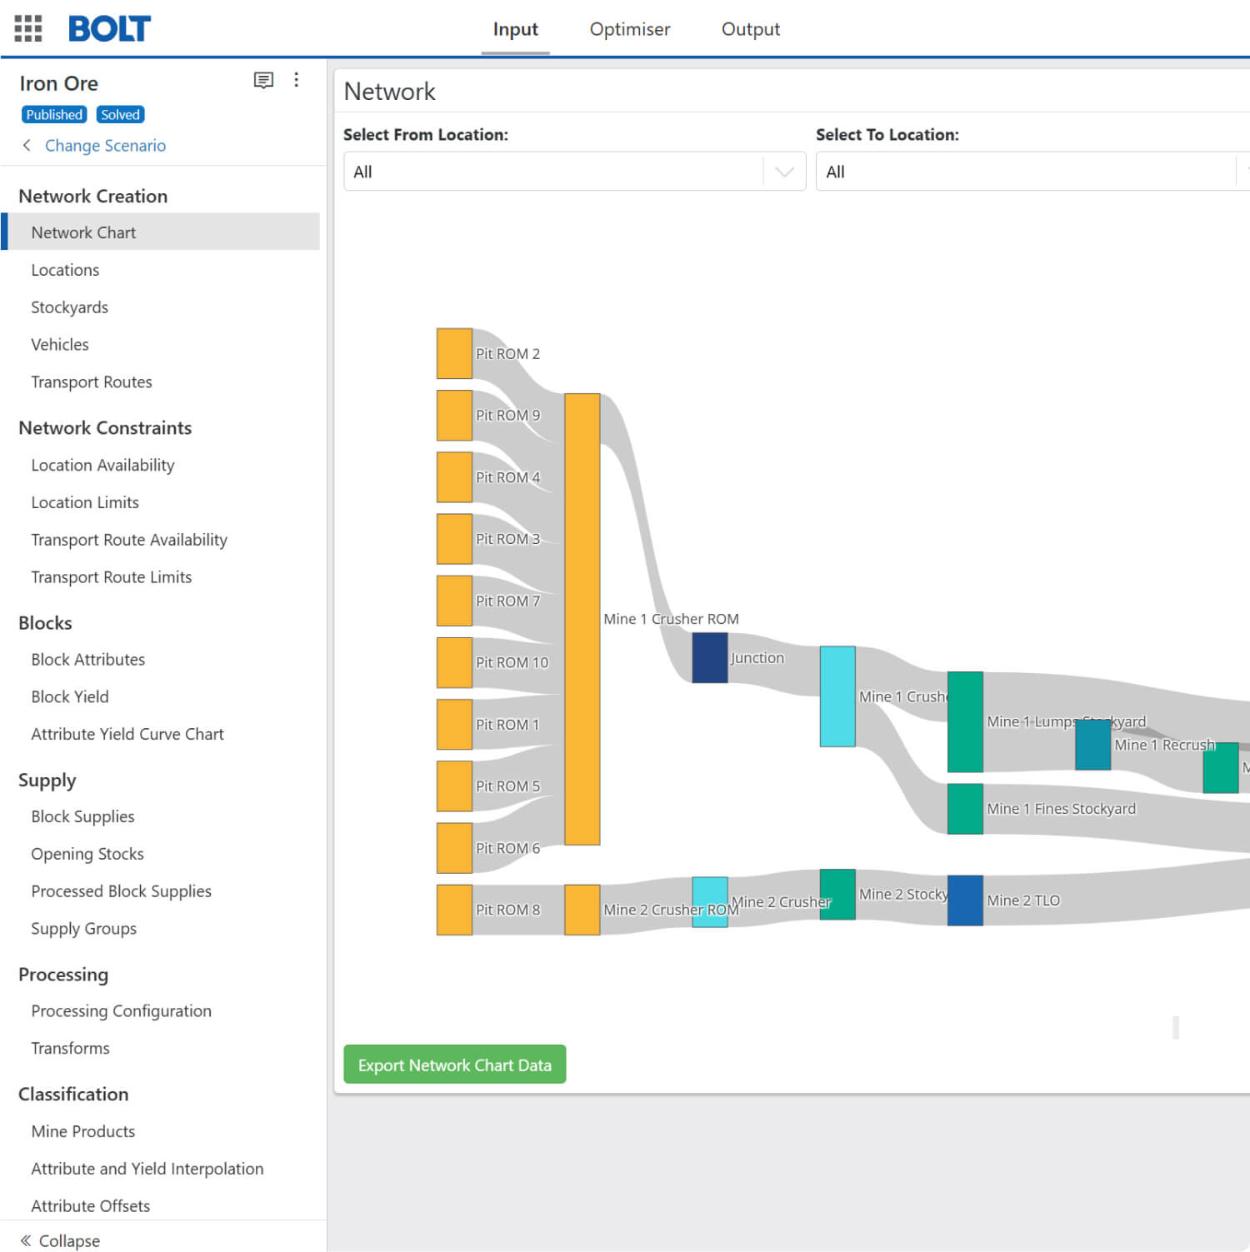This screenshot has width=1250, height=1252.
Task: Select the Mine 1 Recrush node
Action: [1093, 745]
